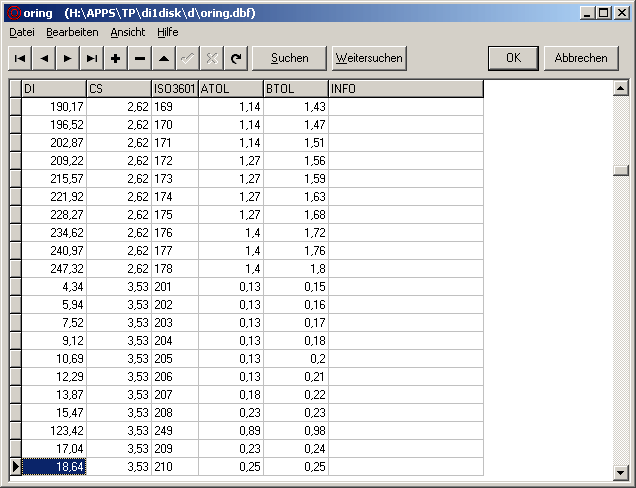Delete current record with minus icon
636x488 pixels.
[140, 58]
